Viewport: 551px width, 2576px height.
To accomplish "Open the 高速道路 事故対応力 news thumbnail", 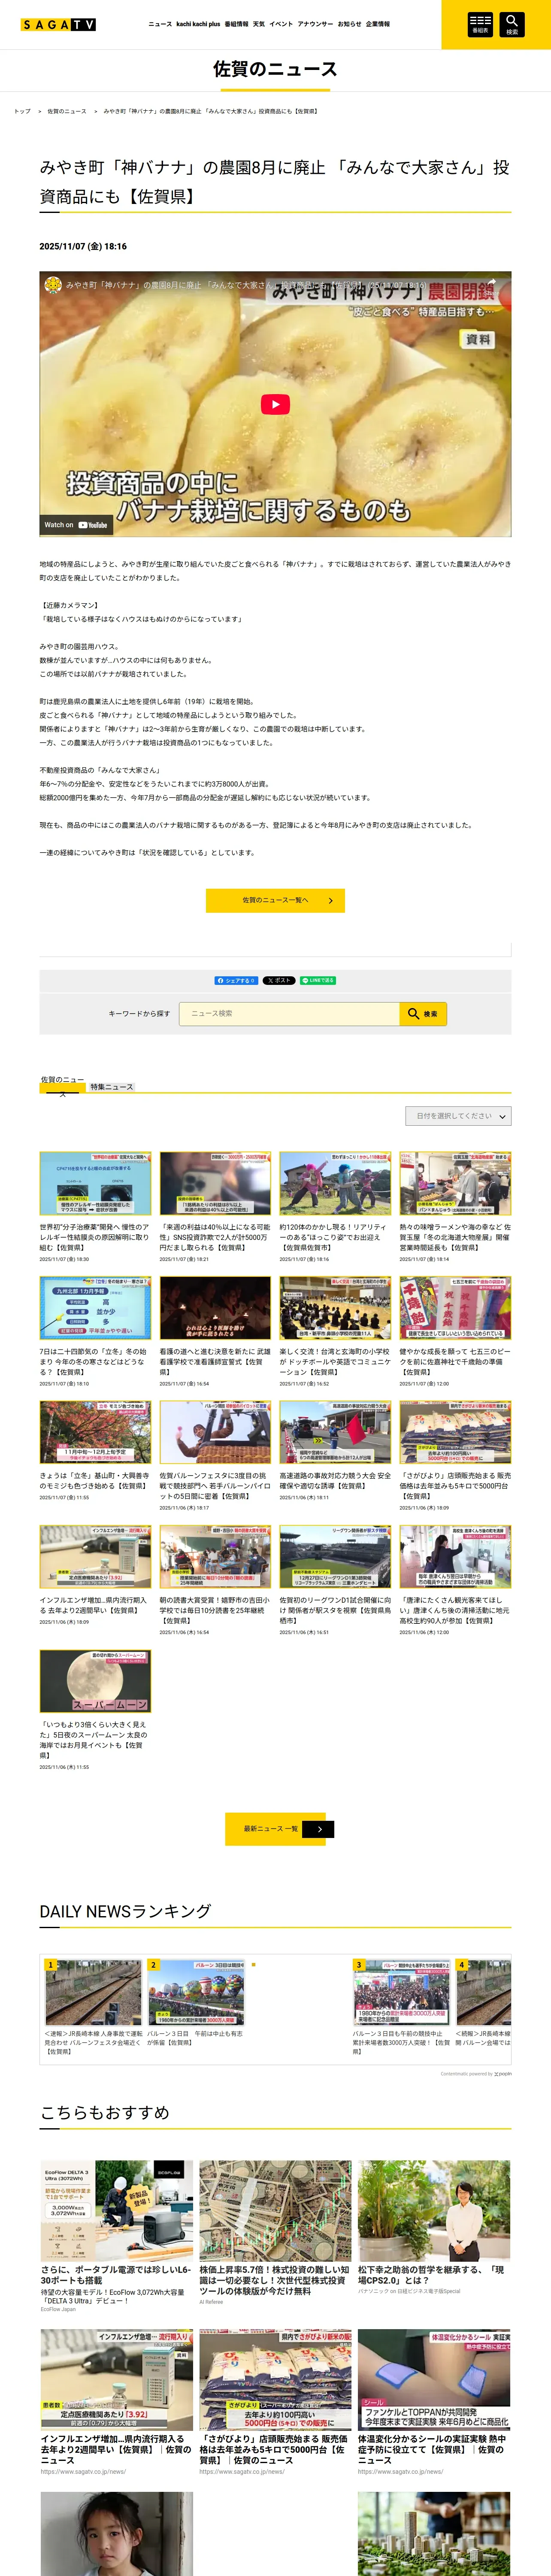I will tap(335, 1432).
